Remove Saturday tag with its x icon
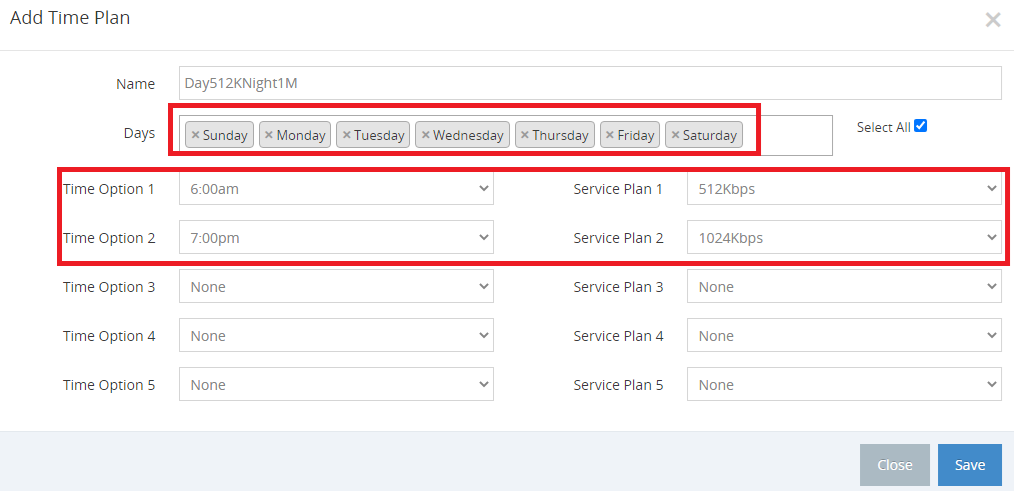Image resolution: width=1014 pixels, height=491 pixels. pos(675,135)
